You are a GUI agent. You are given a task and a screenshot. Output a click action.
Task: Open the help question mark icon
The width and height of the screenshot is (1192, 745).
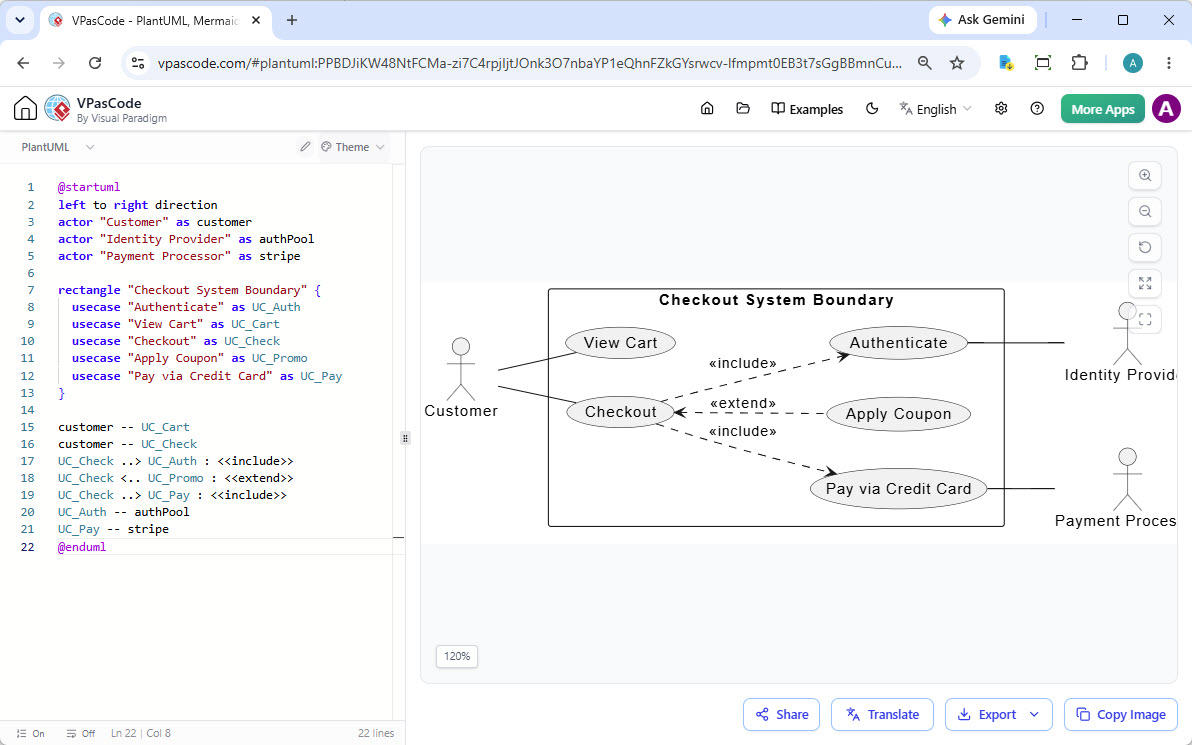(x=1037, y=109)
